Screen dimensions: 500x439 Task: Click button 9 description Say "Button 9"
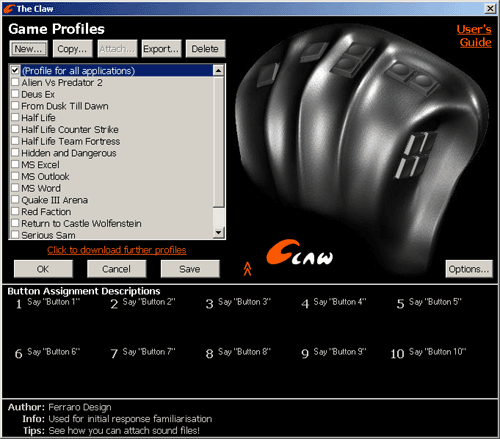point(340,352)
